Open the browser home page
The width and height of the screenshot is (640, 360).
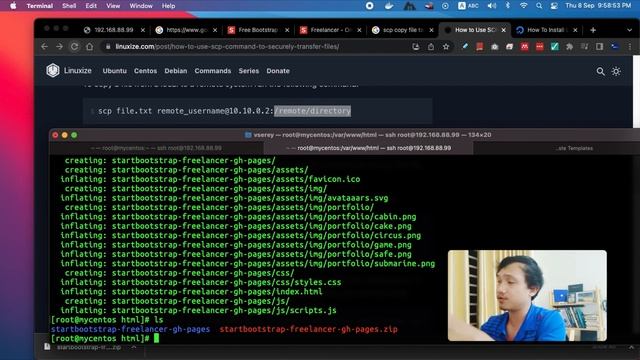(x=89, y=47)
